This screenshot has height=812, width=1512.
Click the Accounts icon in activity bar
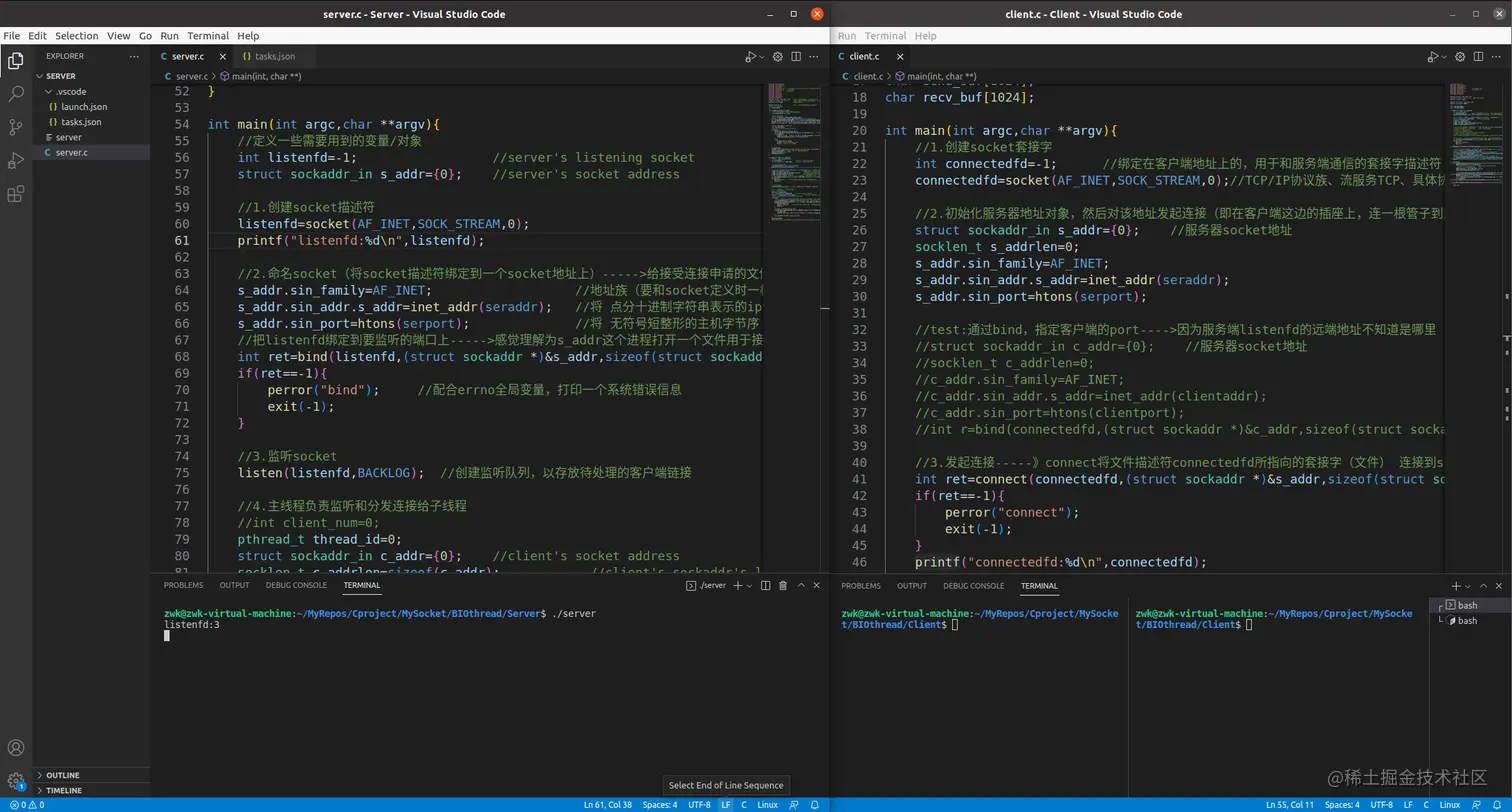[x=16, y=748]
